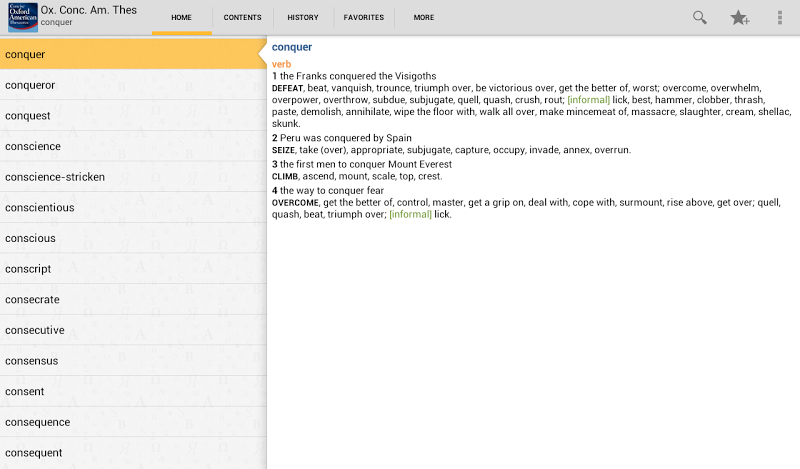This screenshot has width=800, height=469.
Task: Open entry for consensus
Action: [133, 360]
